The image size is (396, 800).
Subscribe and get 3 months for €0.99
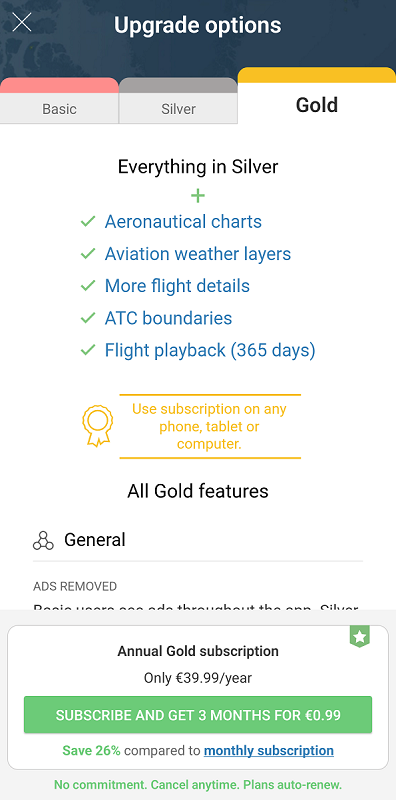[198, 715]
